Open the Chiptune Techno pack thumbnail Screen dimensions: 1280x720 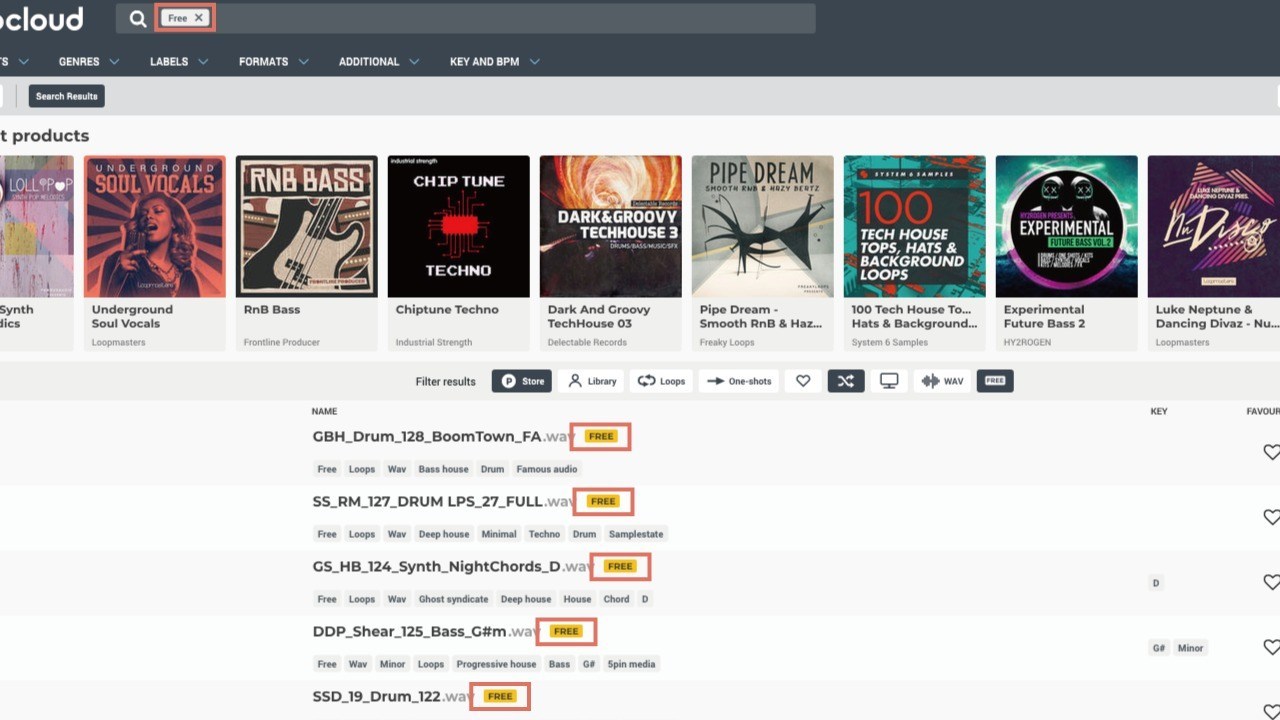pos(458,227)
